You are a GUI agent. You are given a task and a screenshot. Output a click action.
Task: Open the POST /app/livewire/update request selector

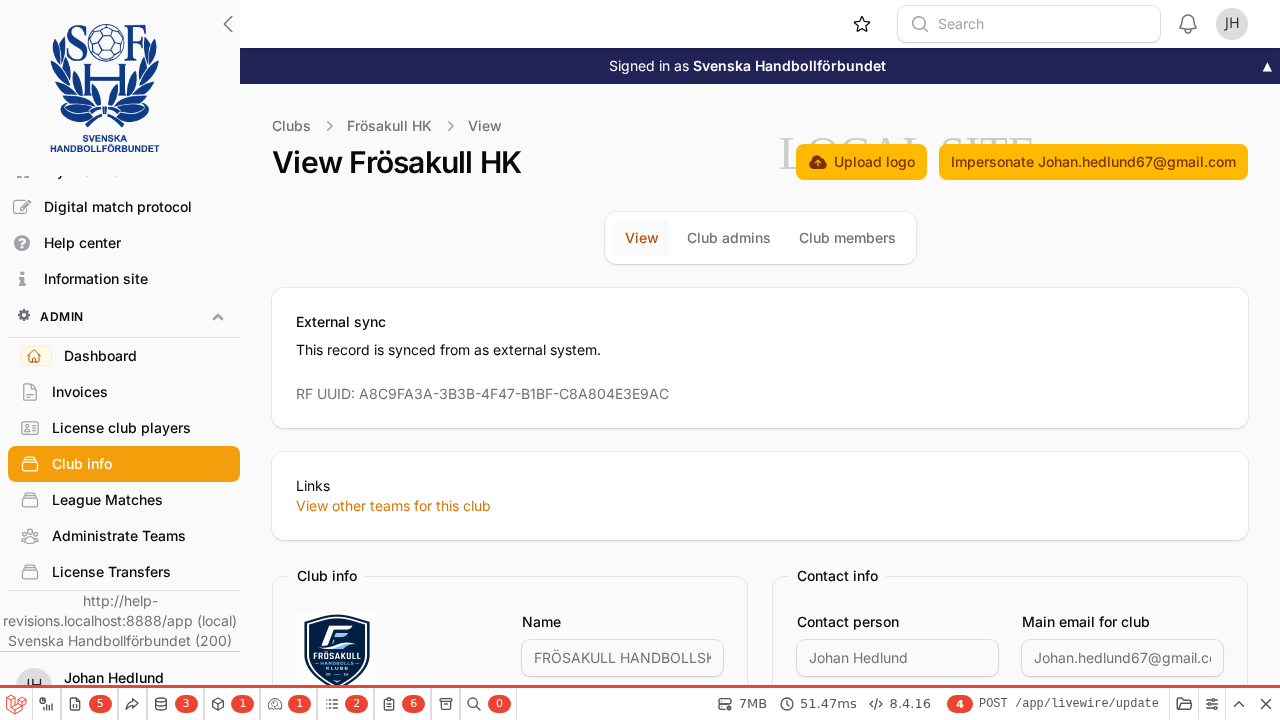[1054, 704]
